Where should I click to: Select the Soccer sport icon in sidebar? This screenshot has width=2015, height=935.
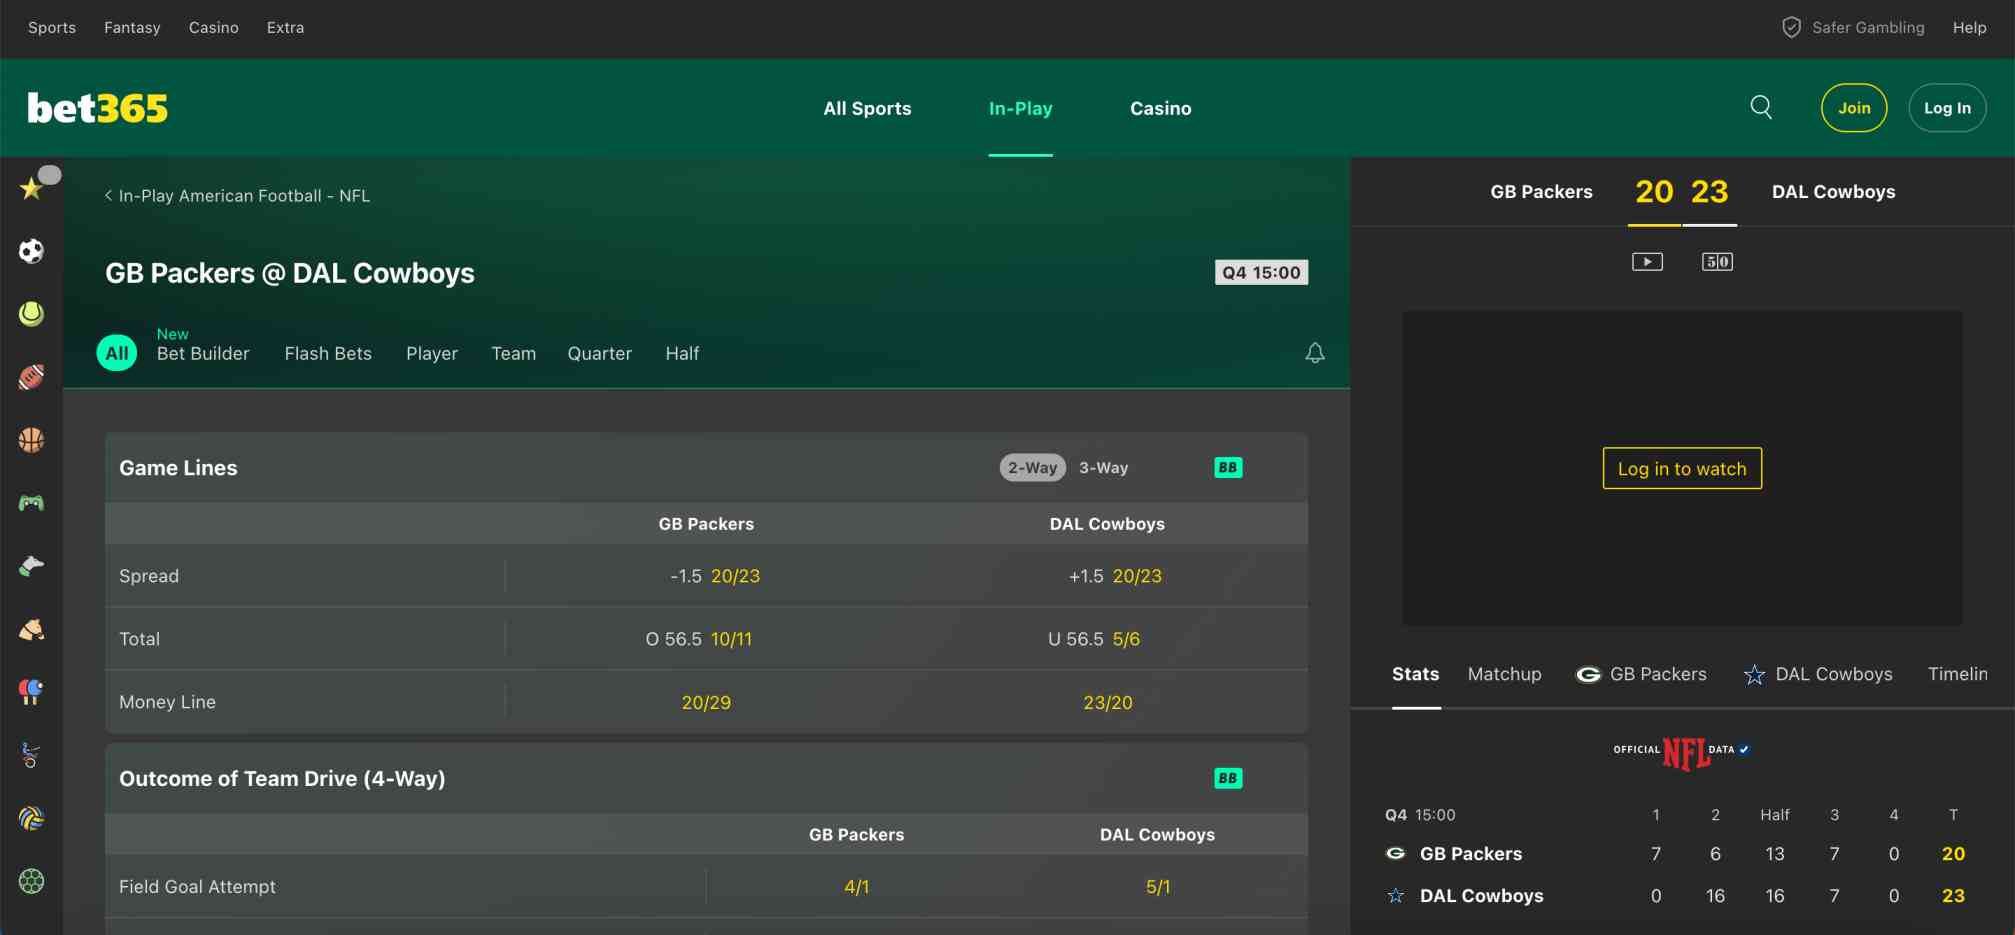click(x=31, y=251)
